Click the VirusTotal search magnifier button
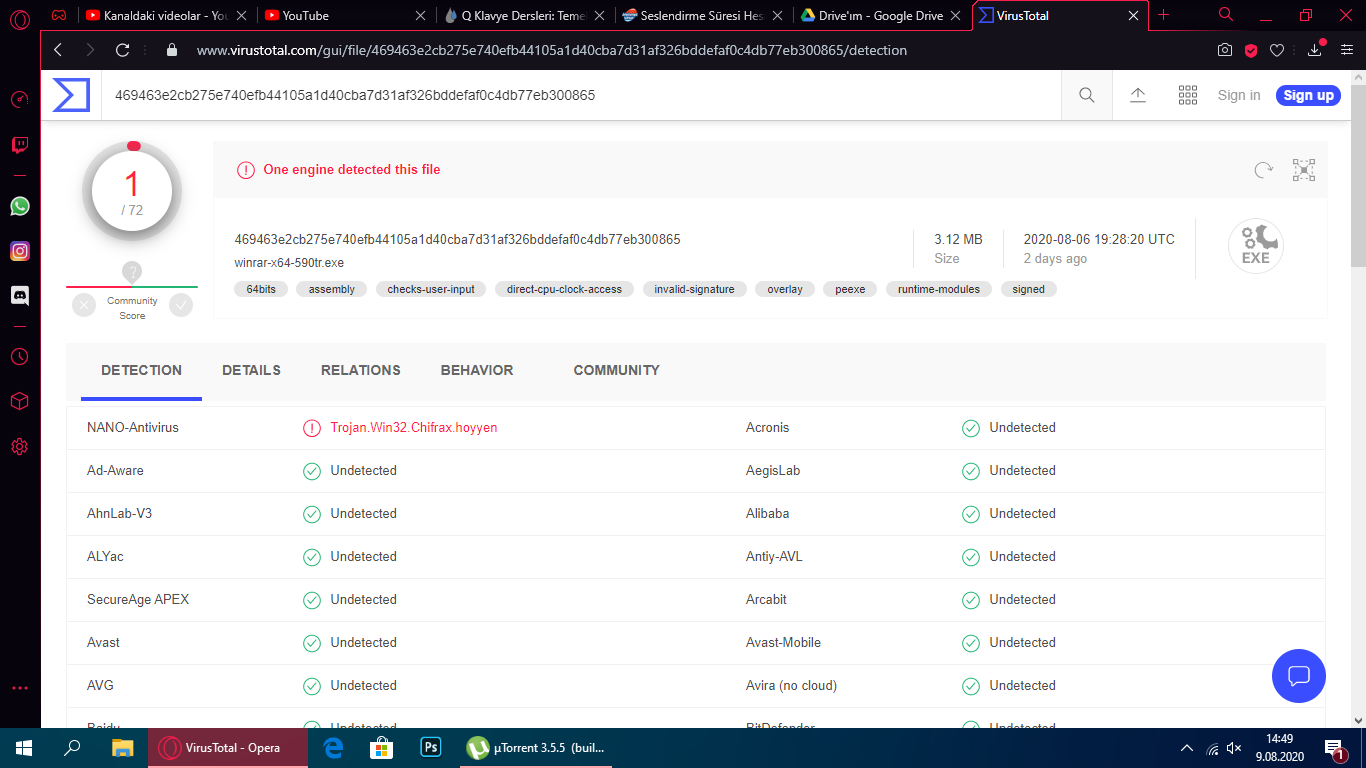Viewport: 1366px width, 768px height. (x=1087, y=95)
